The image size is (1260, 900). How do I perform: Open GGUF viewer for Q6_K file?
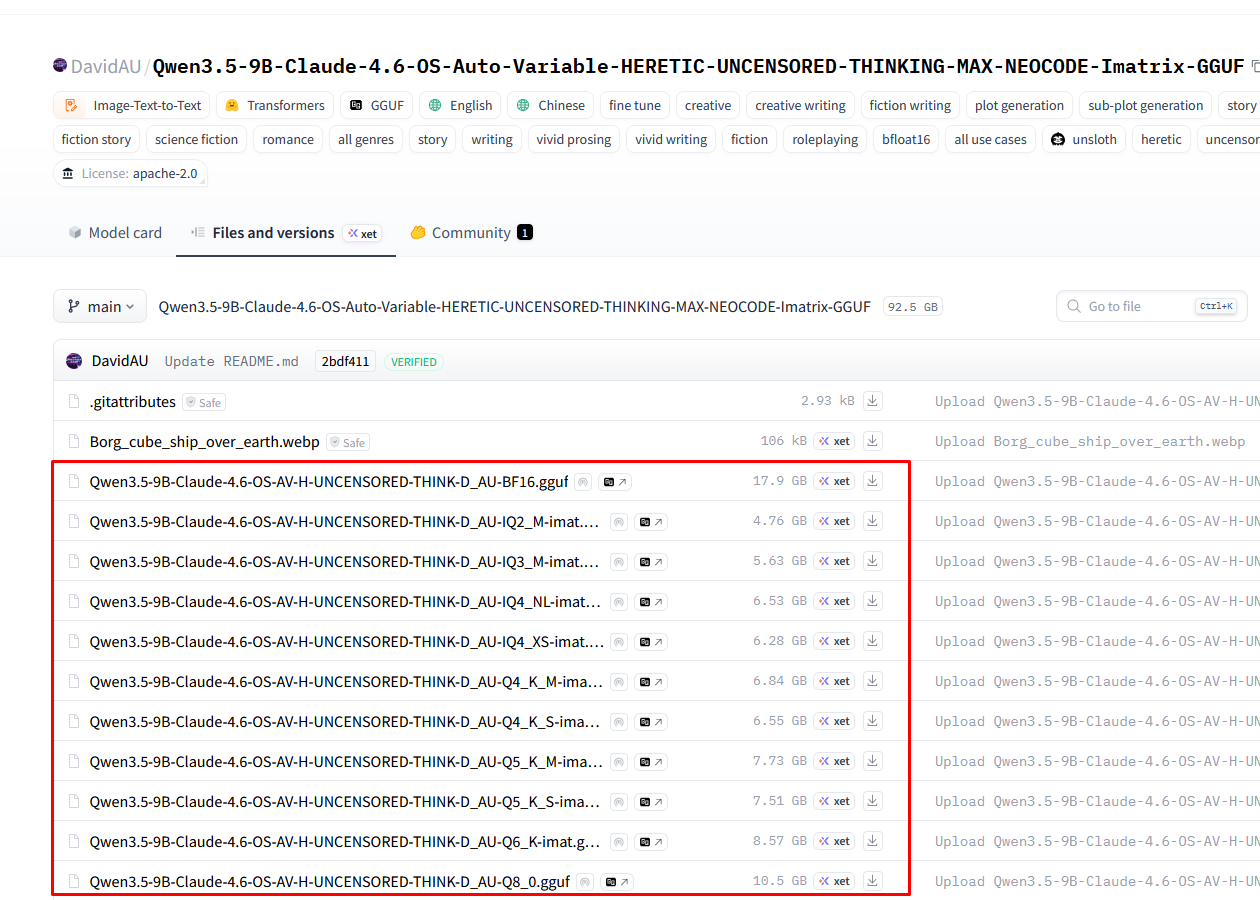[x=651, y=842]
